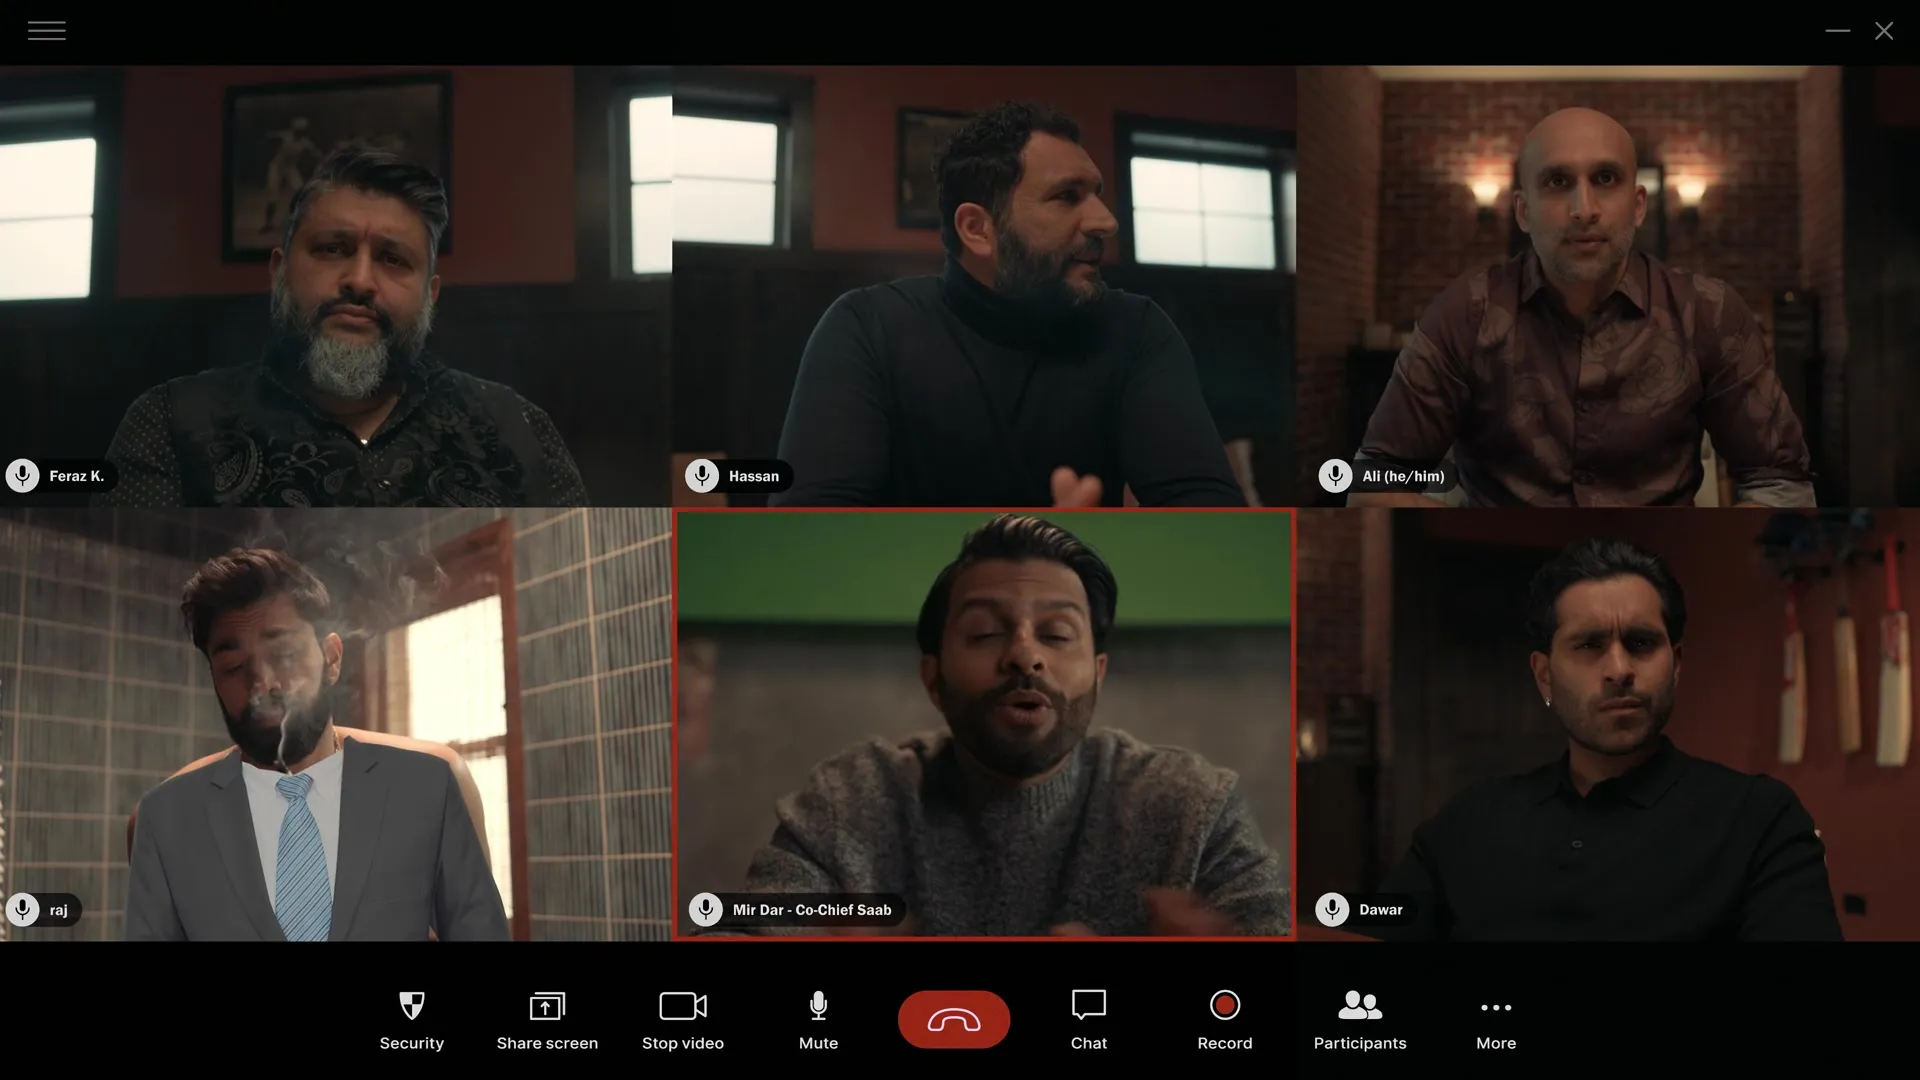Click the Share screen icon

[547, 1005]
